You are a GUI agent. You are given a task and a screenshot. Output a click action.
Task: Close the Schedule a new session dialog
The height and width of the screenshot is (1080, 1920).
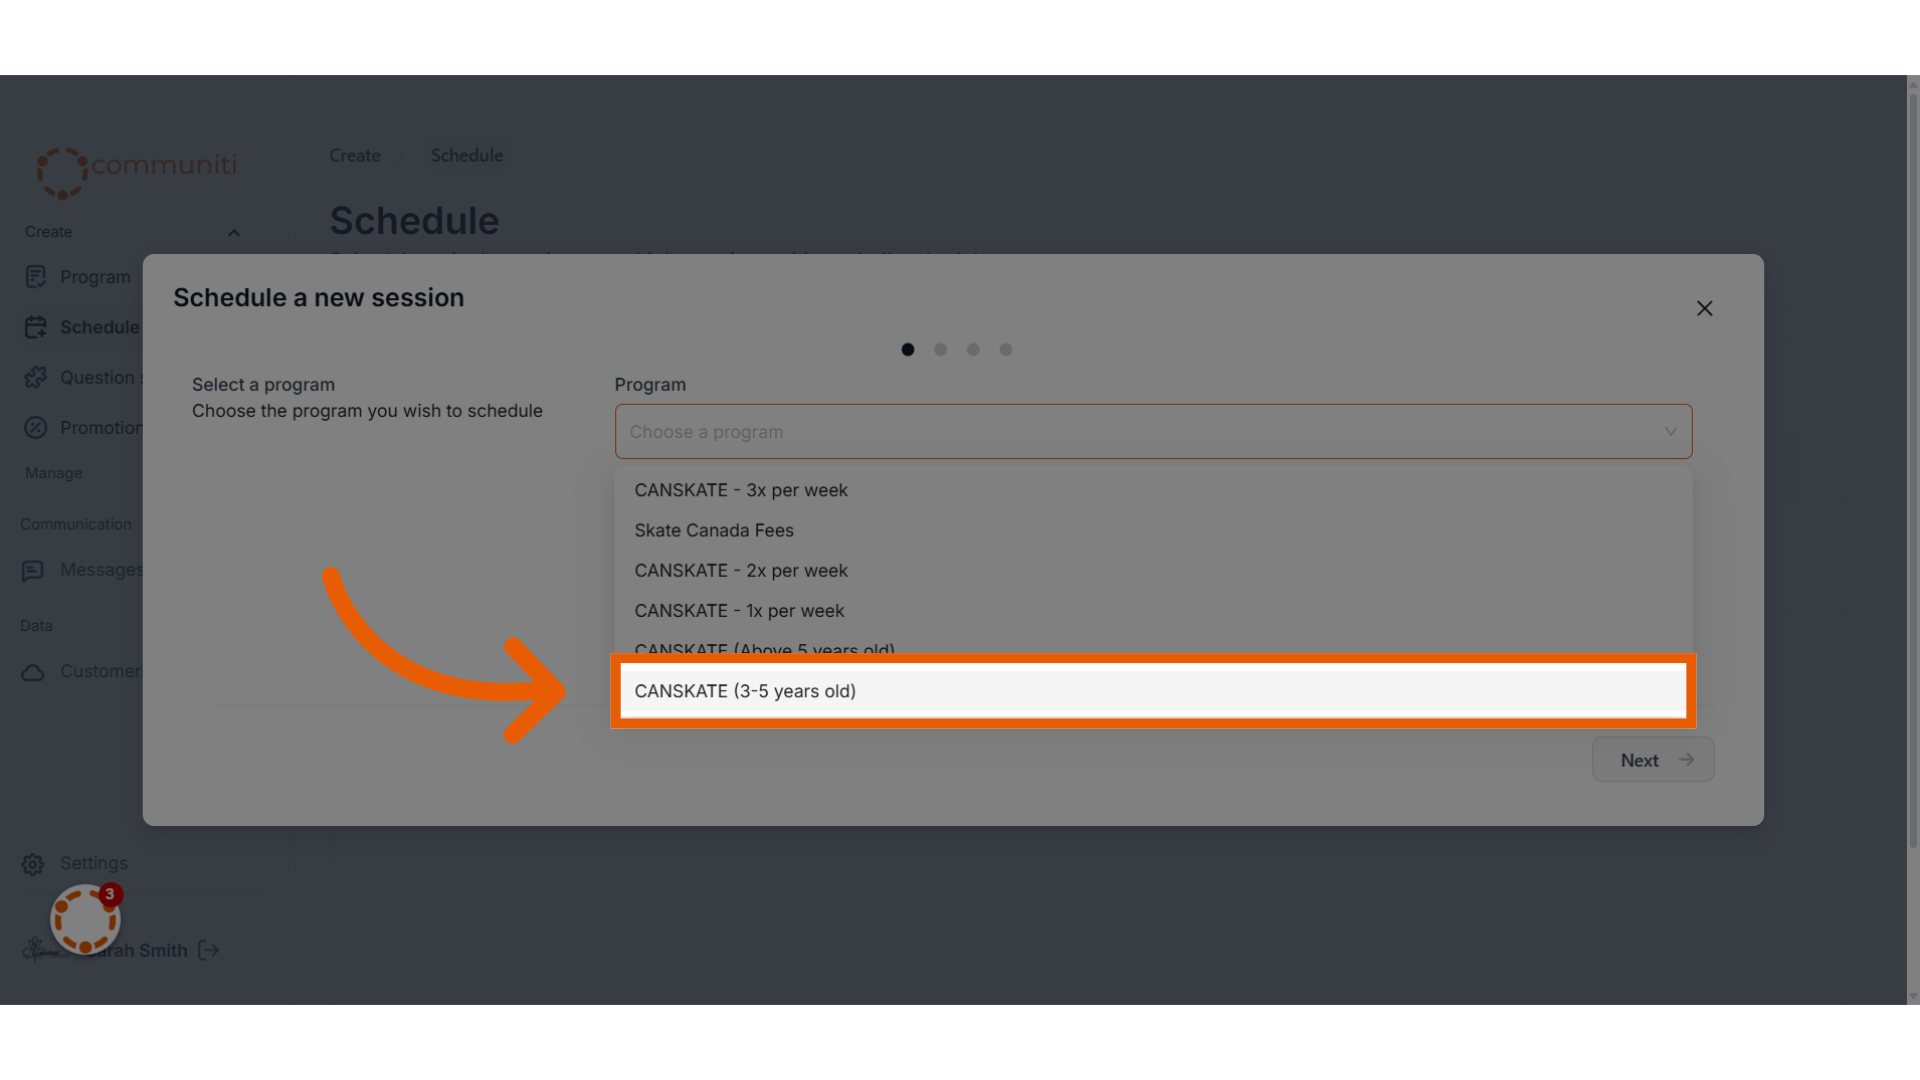point(1704,309)
